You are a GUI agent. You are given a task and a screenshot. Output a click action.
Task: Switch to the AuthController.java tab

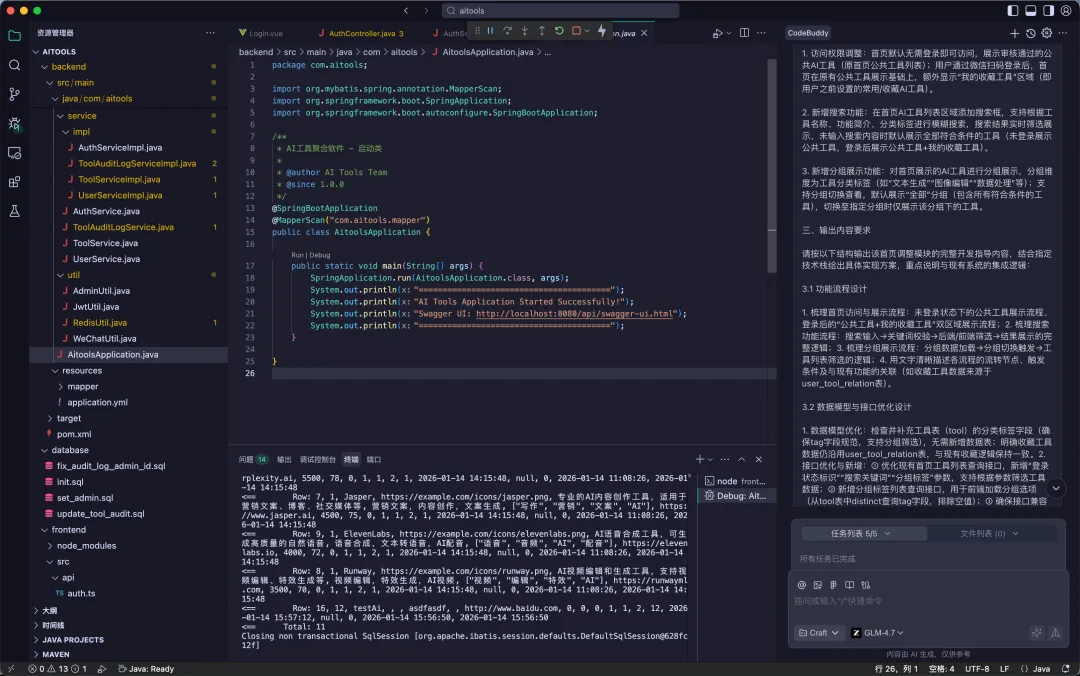362,33
